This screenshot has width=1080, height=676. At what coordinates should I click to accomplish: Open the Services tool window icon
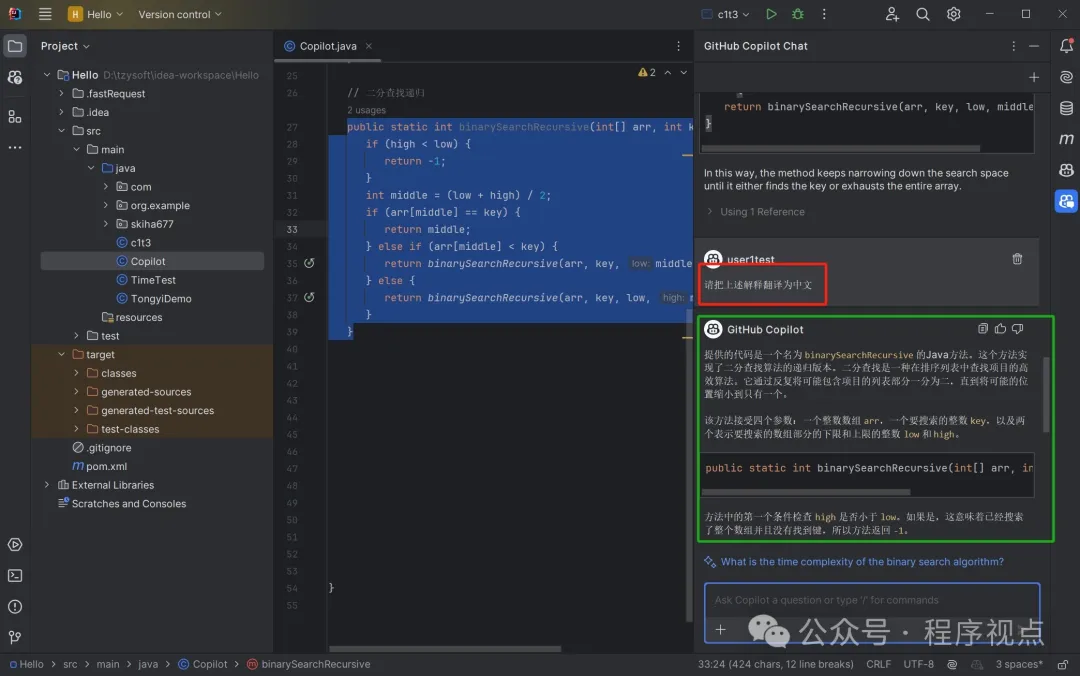tap(14, 544)
